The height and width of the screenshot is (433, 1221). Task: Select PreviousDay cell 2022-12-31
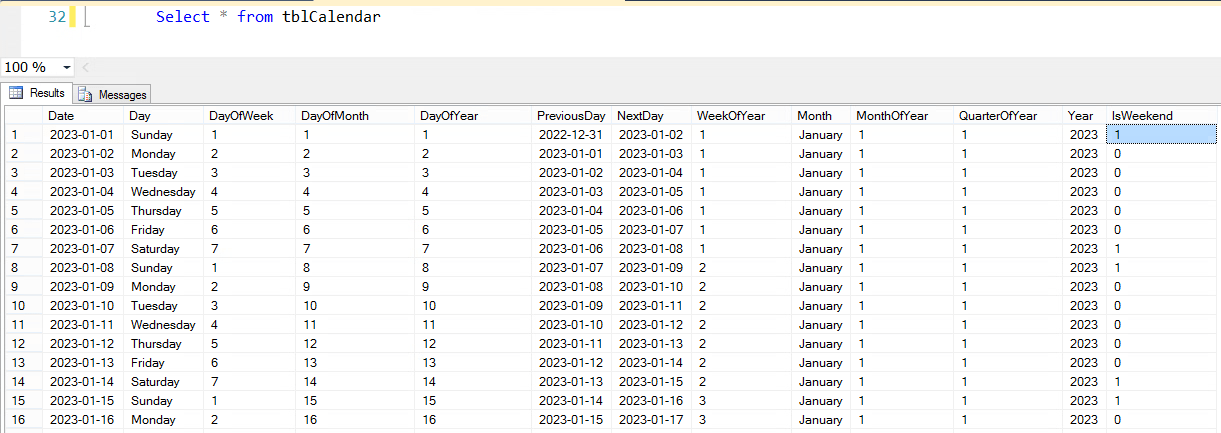click(572, 135)
